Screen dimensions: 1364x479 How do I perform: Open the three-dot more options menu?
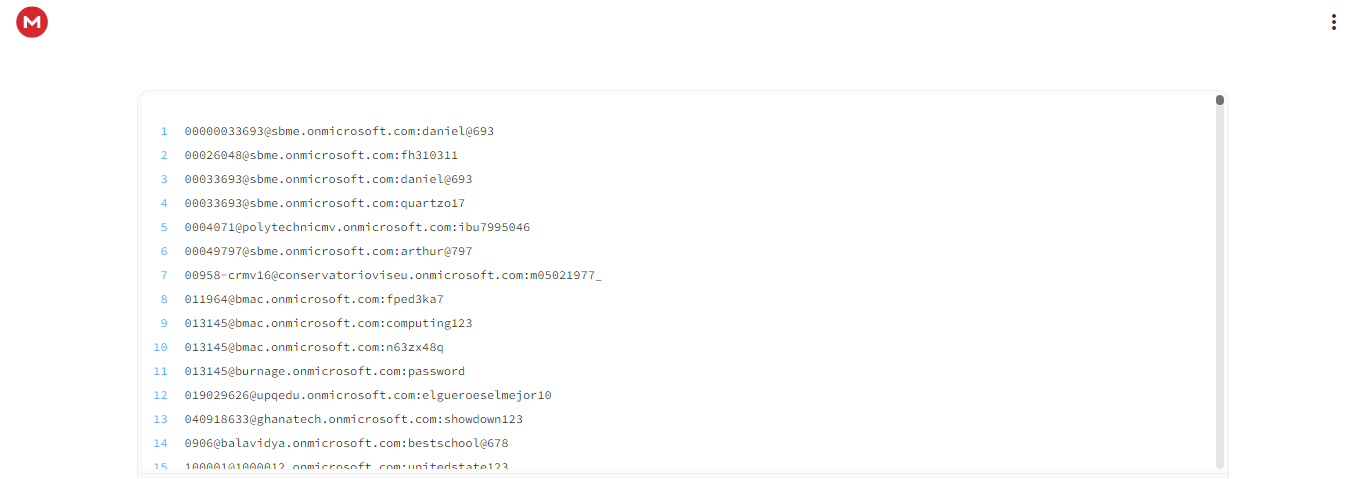1333,22
